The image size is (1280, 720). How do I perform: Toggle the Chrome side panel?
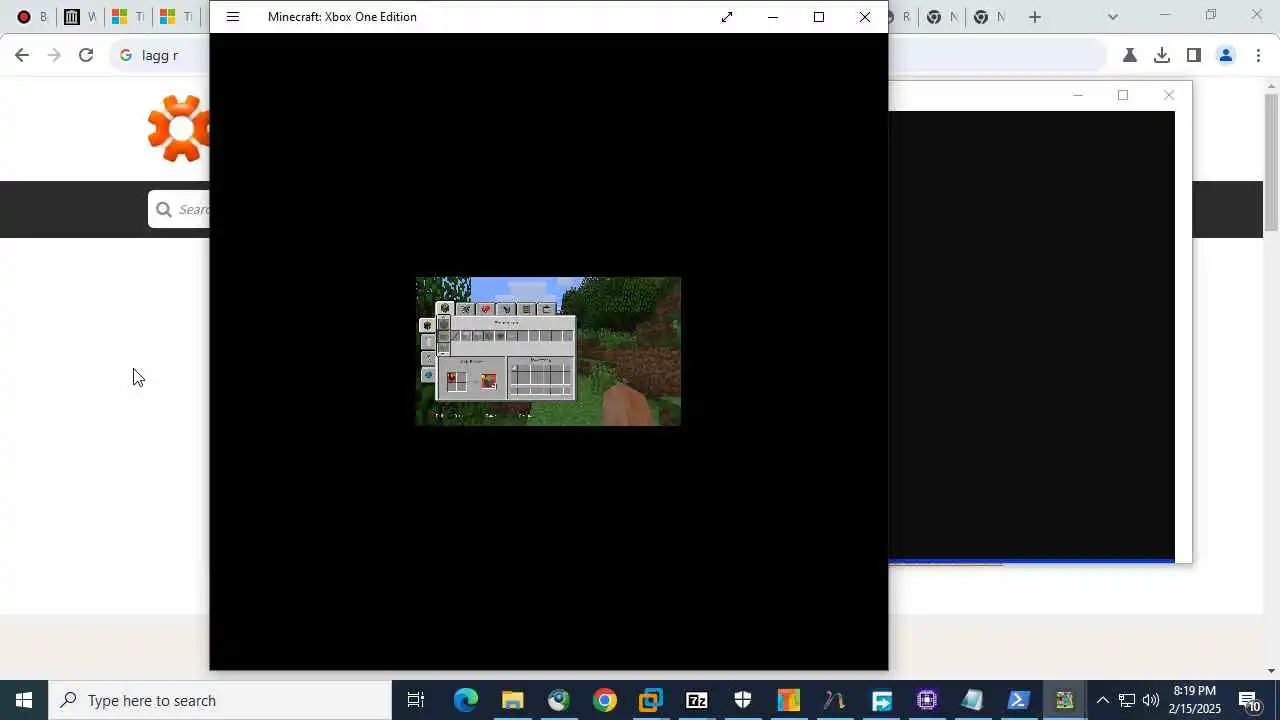click(x=1193, y=55)
